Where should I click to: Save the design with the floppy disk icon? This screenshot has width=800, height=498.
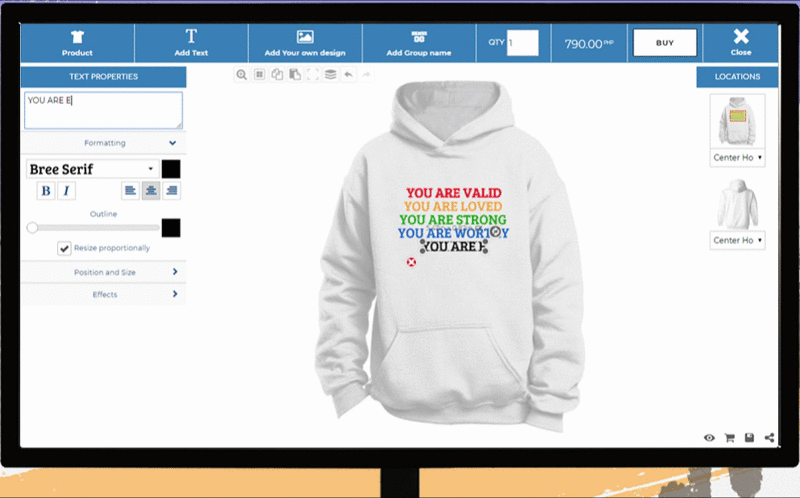pos(749,437)
